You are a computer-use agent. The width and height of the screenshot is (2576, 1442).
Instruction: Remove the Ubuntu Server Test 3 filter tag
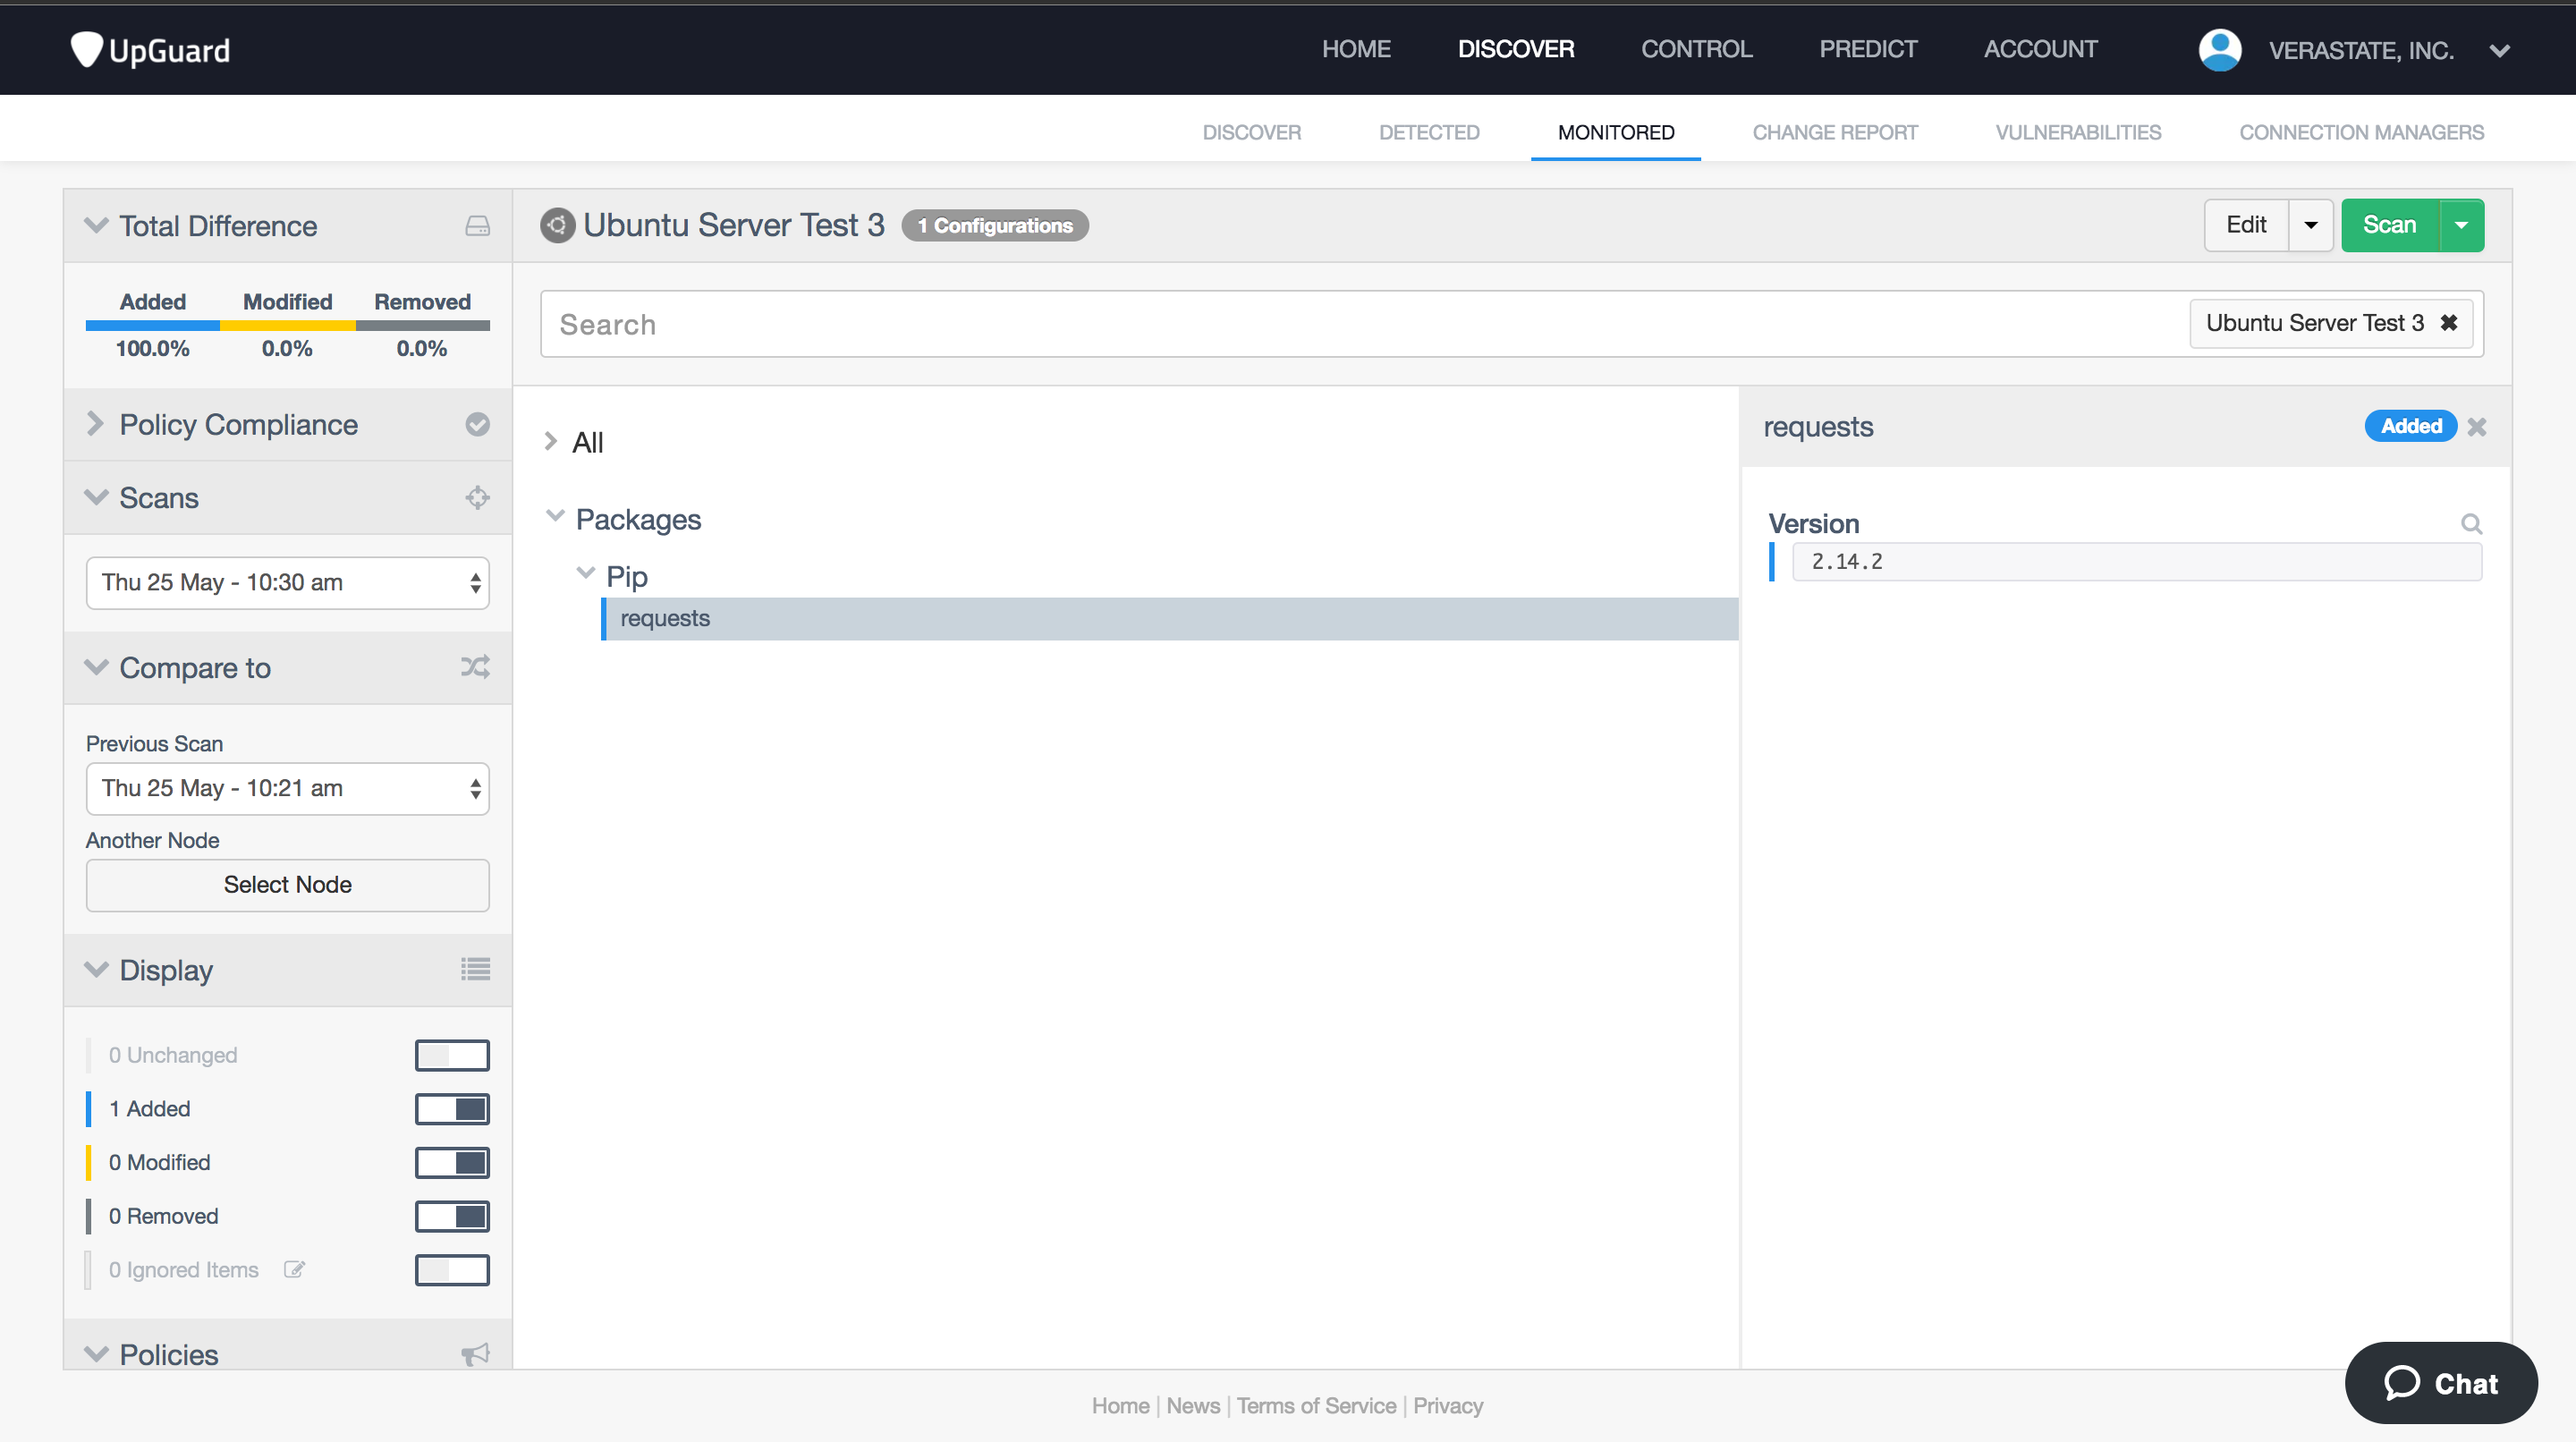[2448, 323]
